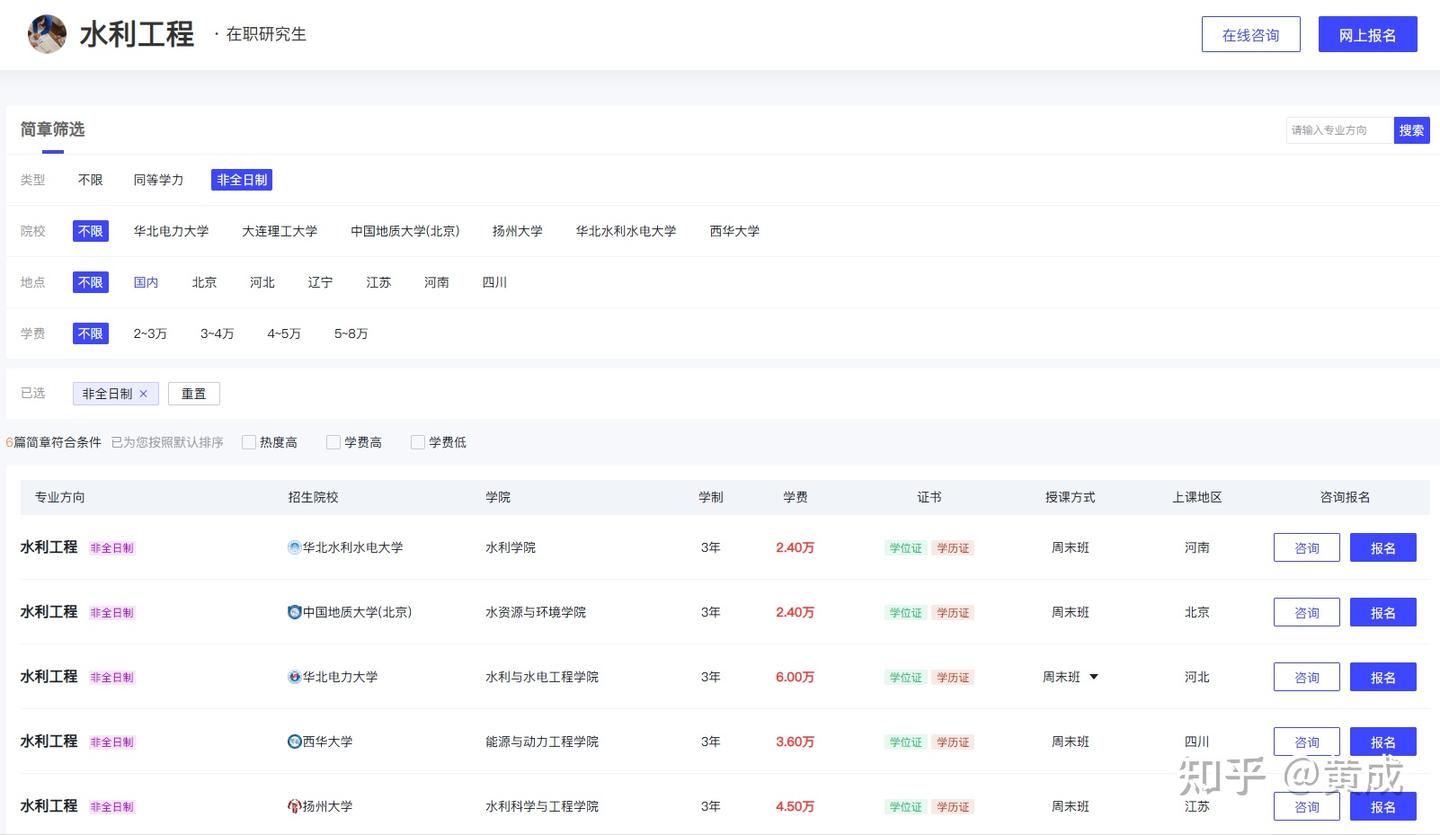Filter by 华北水利水电大学 in the 院校 row
The image size is (1440, 835).
coord(626,231)
